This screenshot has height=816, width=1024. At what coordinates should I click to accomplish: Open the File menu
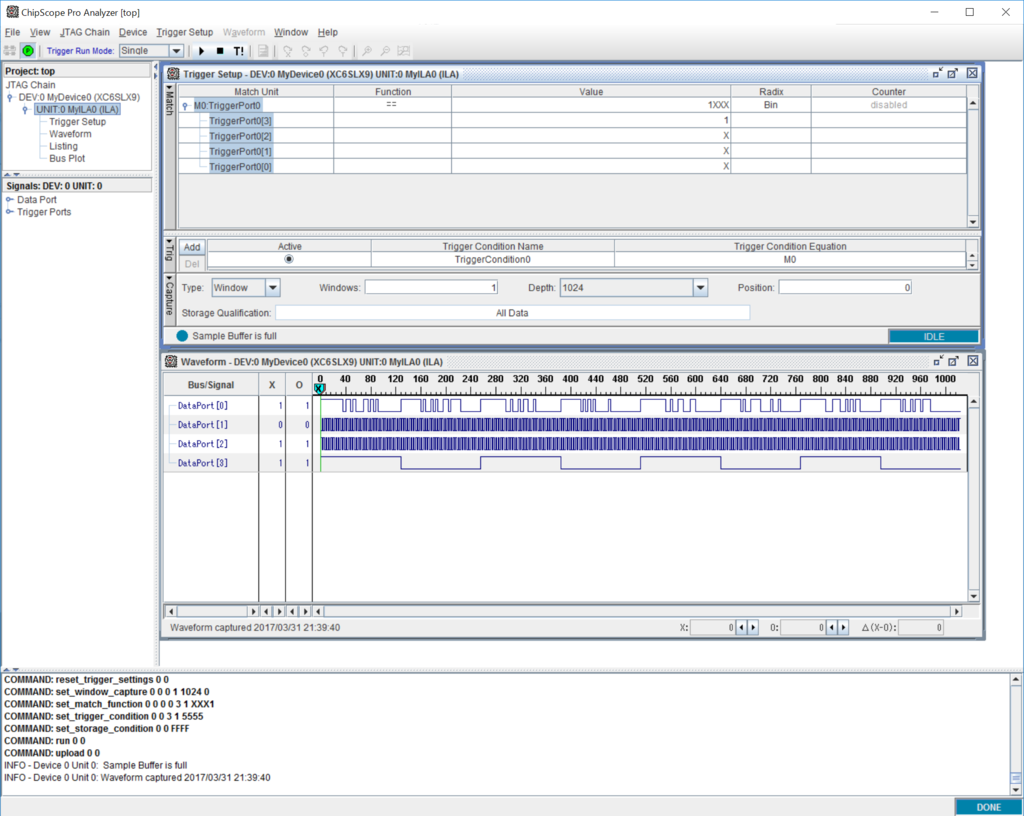(12, 32)
